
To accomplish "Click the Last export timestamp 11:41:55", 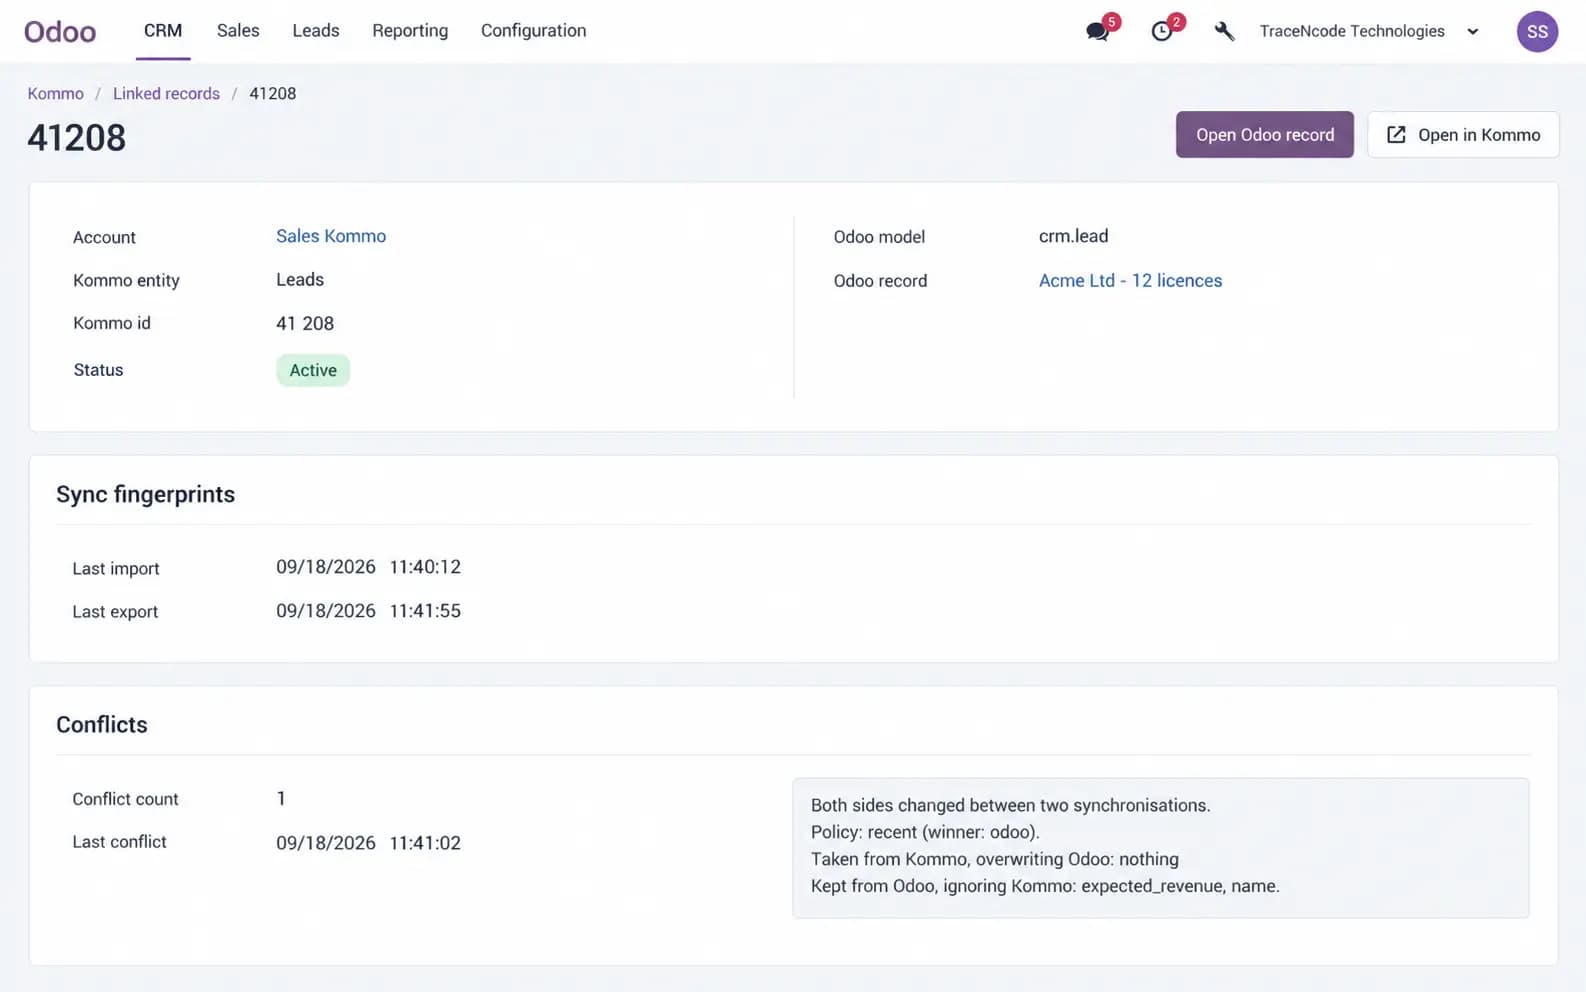I will [425, 611].
